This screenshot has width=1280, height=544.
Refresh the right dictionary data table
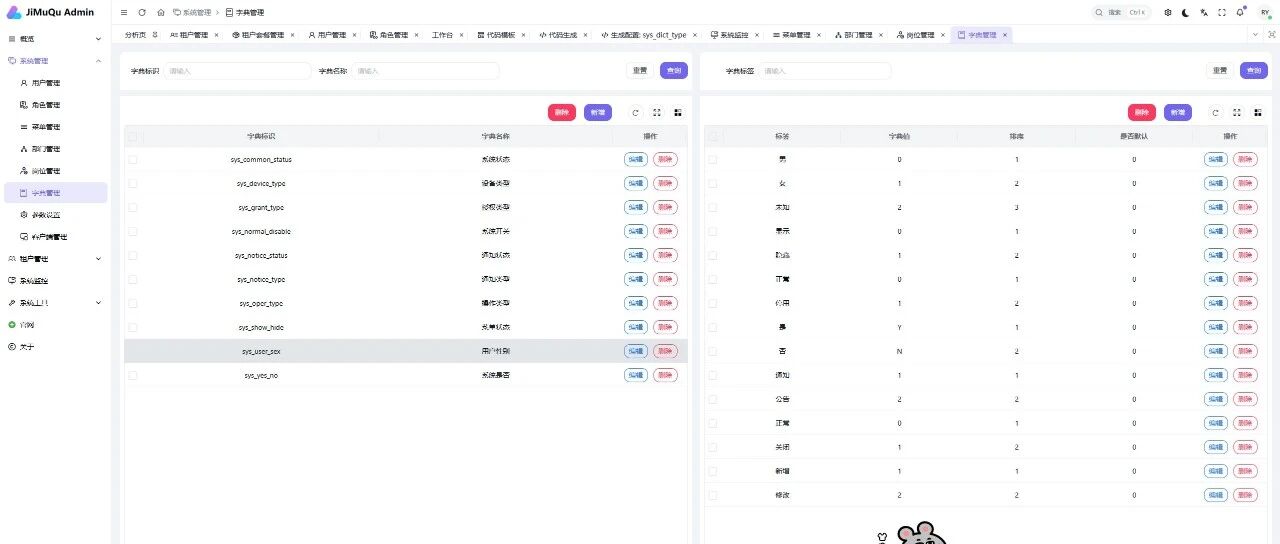click(x=1215, y=113)
